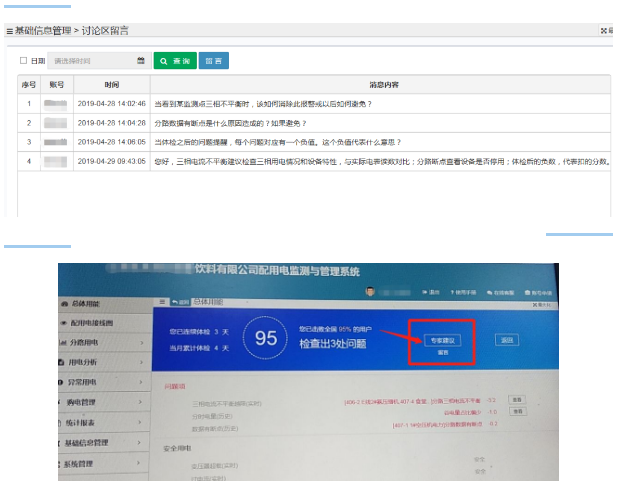
Task: Click the 专家建议 button in the banner
Action: click(438, 340)
